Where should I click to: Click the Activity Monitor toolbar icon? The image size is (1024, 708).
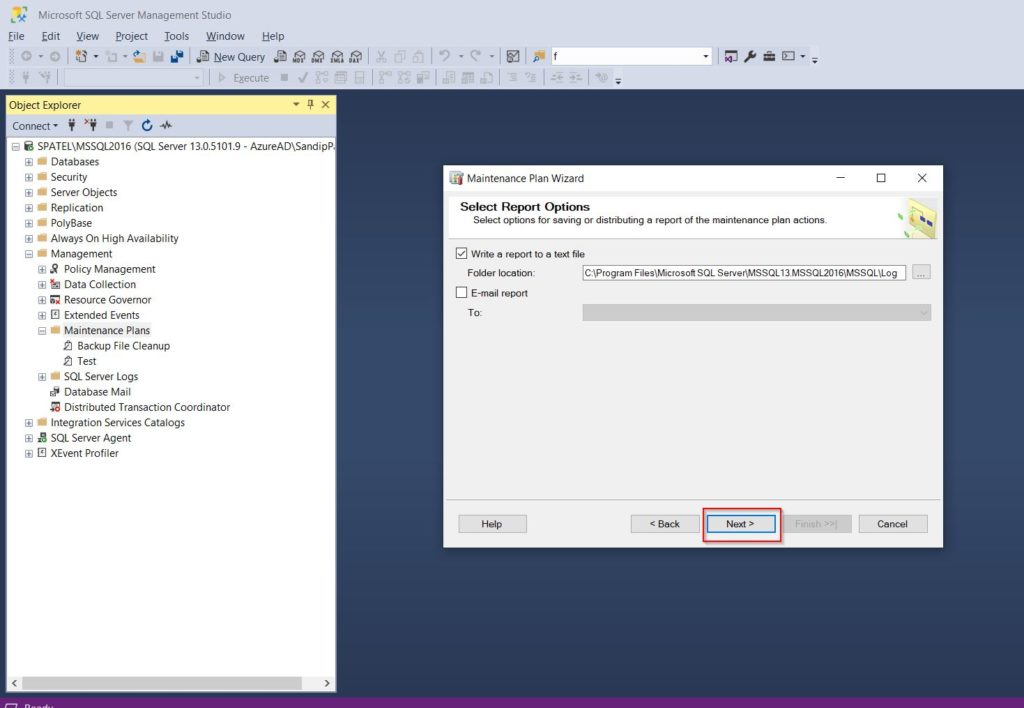click(x=513, y=57)
